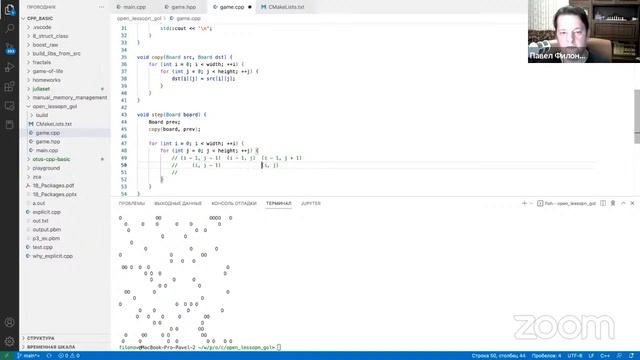Open test.cpp in the explorer
This screenshot has width=640, height=360.
click(42, 247)
